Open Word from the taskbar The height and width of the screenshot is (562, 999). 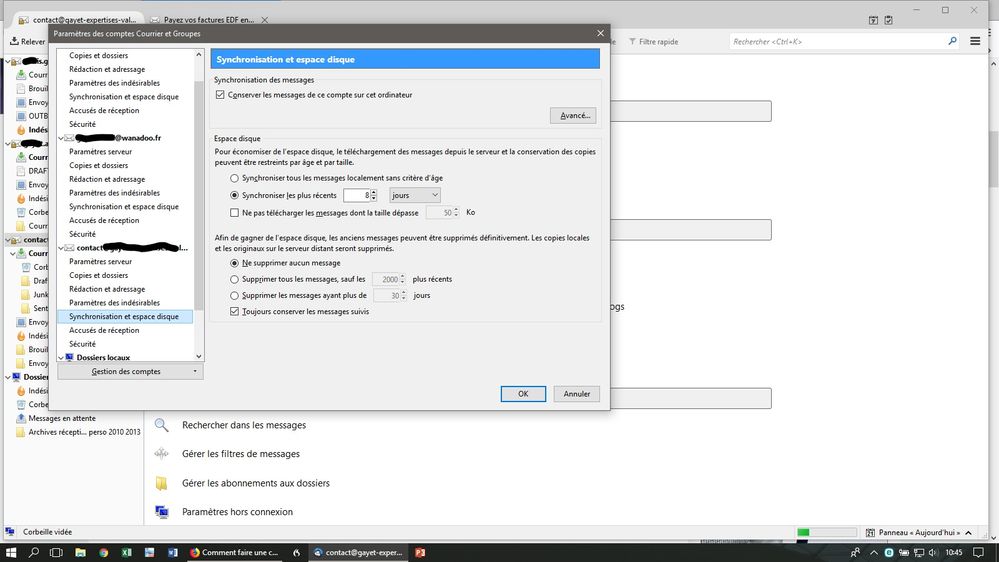tap(173, 552)
